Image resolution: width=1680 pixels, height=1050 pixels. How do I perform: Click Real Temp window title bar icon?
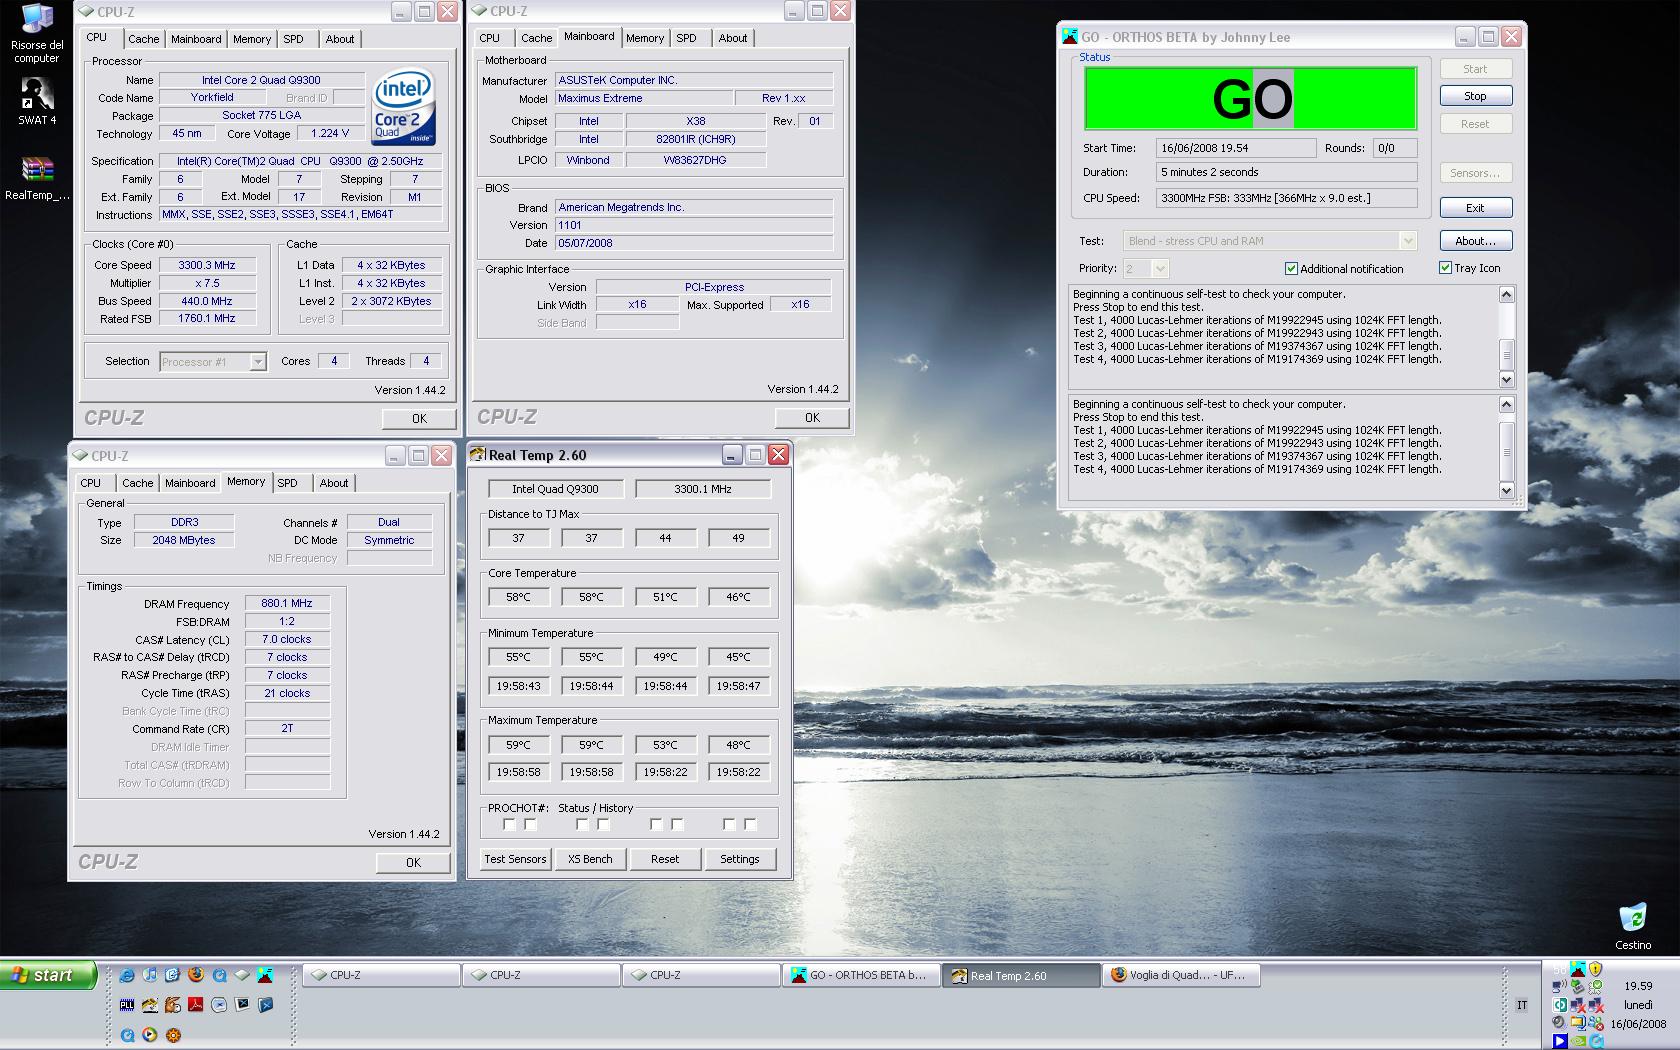[x=478, y=455]
